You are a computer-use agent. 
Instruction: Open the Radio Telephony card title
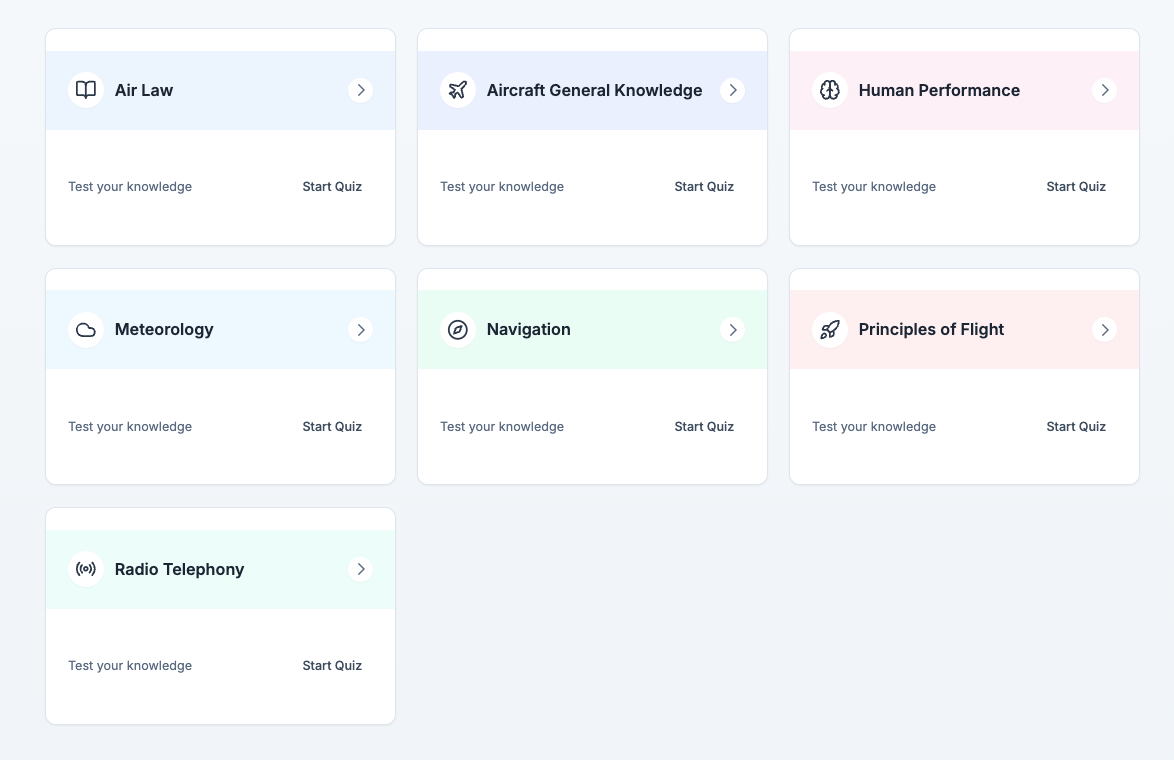coord(179,569)
